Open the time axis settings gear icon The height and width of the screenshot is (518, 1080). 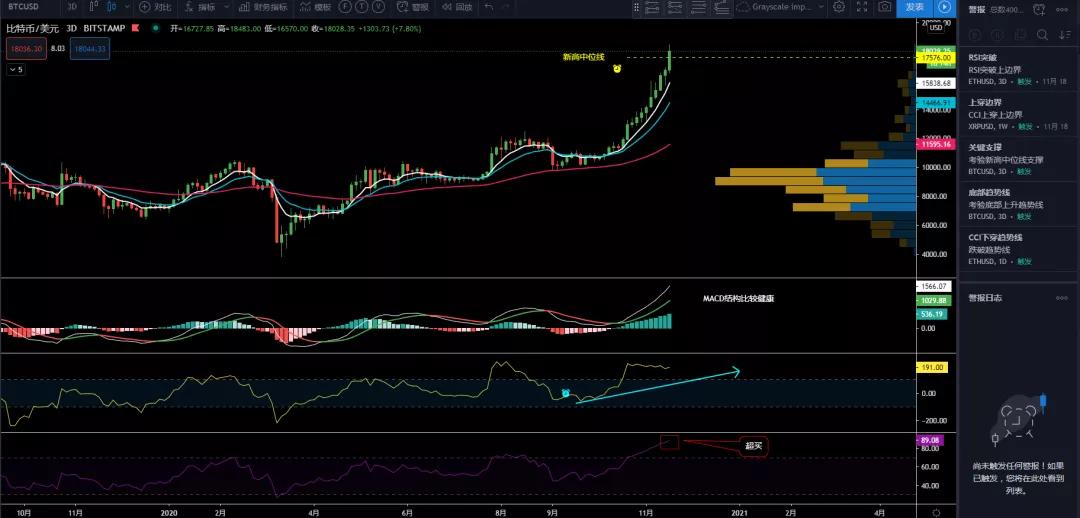935,512
